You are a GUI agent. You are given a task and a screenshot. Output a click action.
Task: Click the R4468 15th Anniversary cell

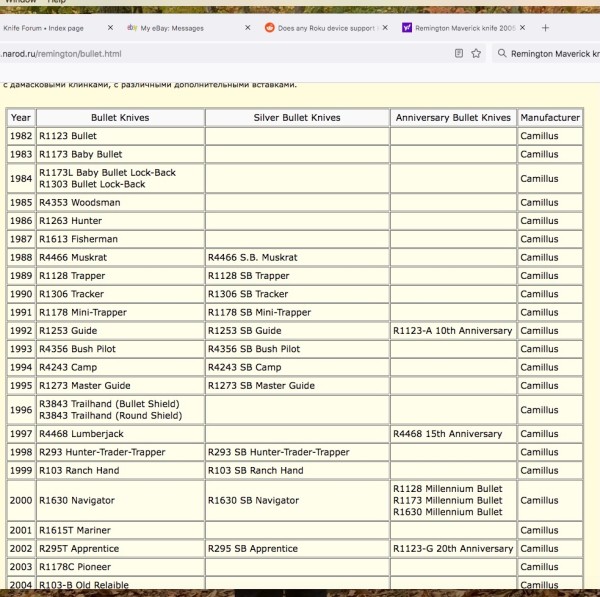point(453,434)
